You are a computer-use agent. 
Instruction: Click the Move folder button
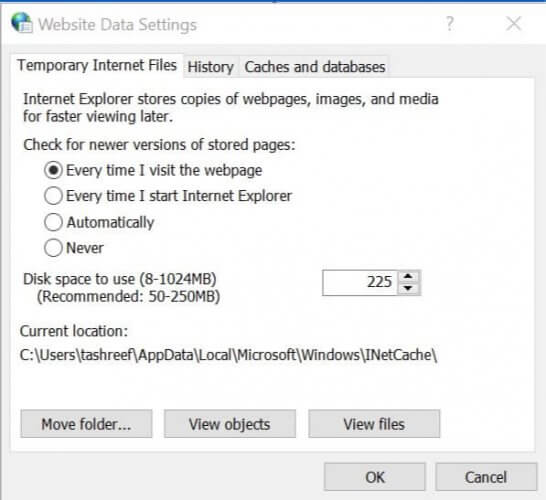[x=86, y=424]
